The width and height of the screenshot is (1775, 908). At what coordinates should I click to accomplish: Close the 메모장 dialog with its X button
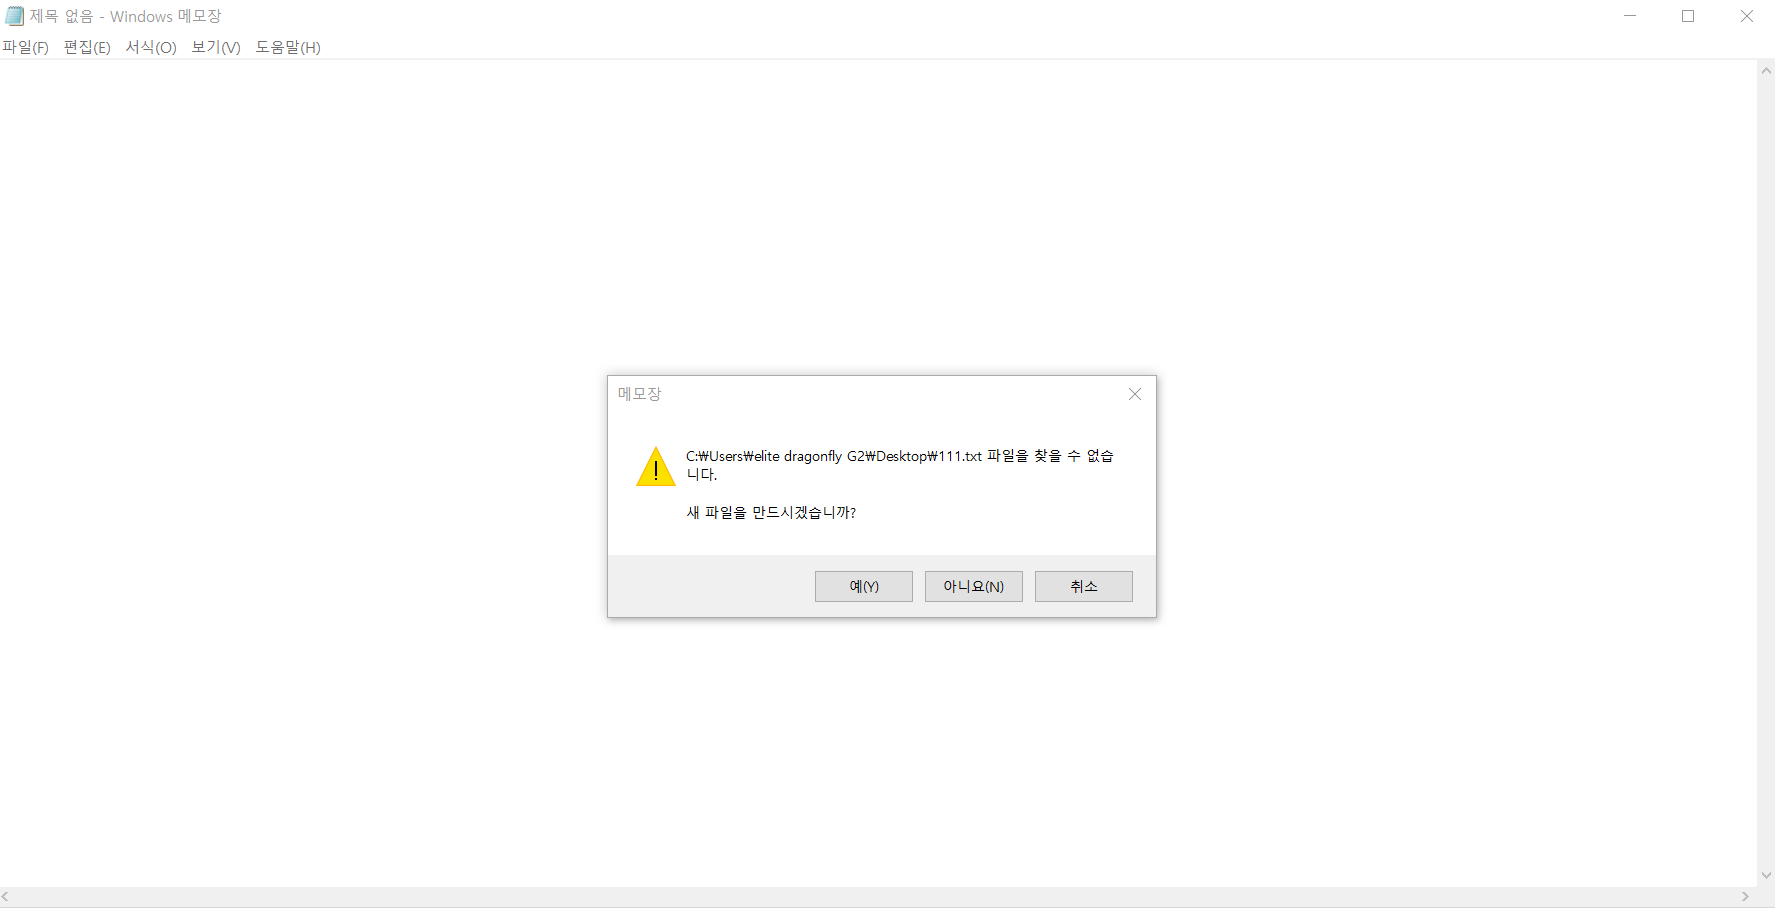tap(1135, 394)
